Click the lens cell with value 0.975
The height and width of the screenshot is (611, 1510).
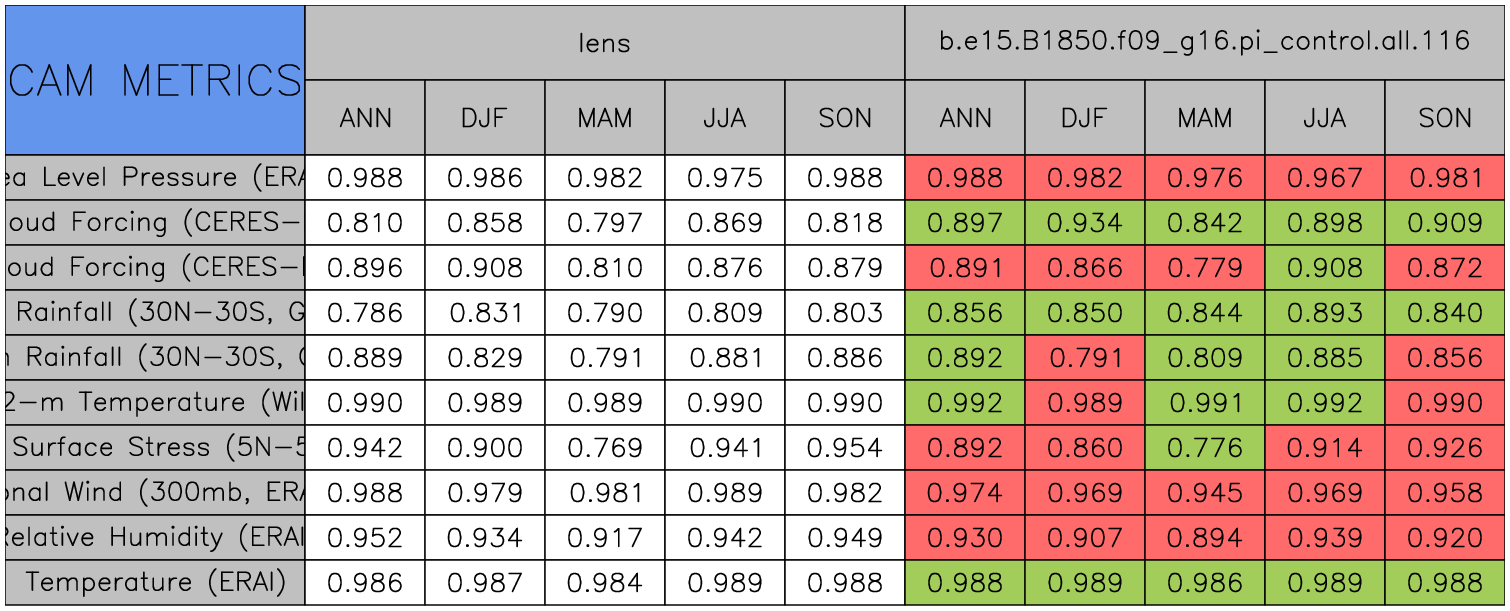724,178
